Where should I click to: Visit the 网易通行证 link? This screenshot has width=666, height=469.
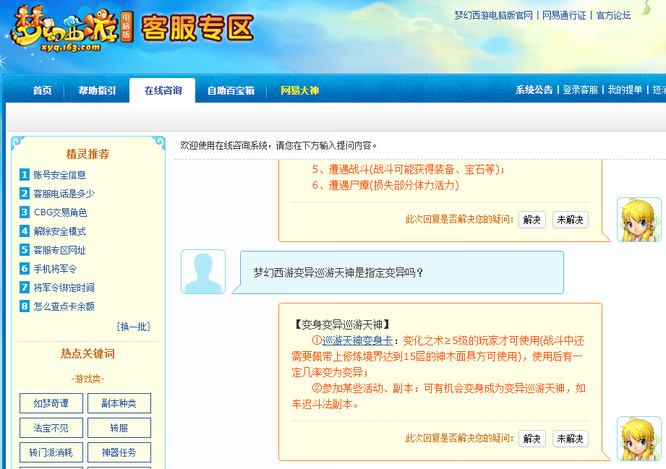tap(564, 16)
